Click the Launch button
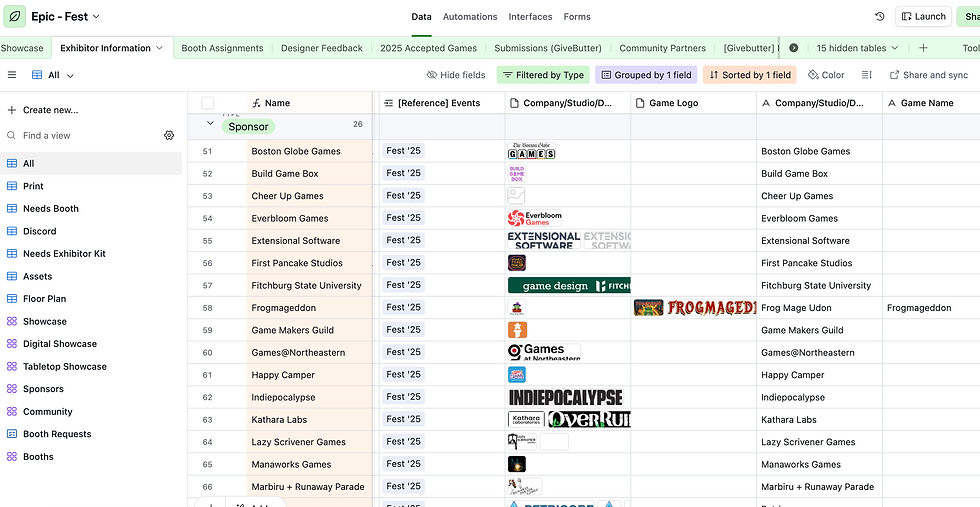980x507 pixels. coord(923,17)
